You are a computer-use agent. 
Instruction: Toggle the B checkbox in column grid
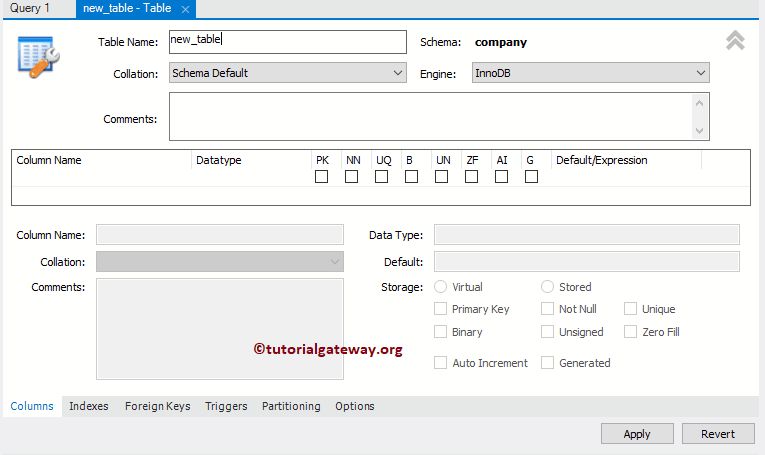pos(411,177)
